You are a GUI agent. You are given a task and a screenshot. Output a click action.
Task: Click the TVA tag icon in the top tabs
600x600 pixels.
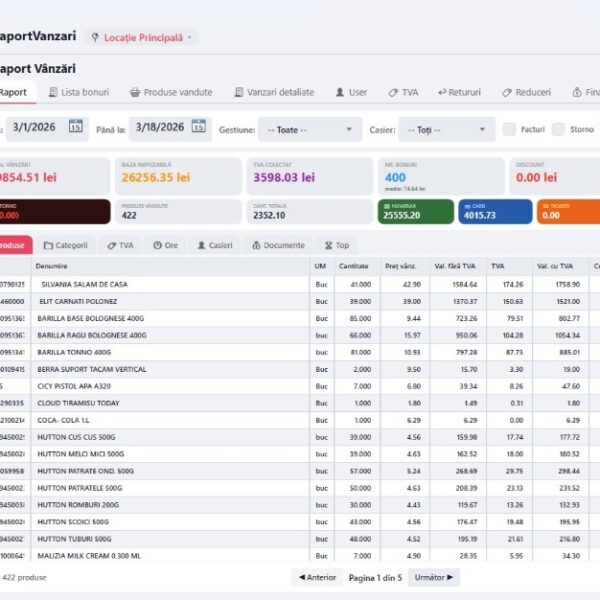tap(393, 93)
